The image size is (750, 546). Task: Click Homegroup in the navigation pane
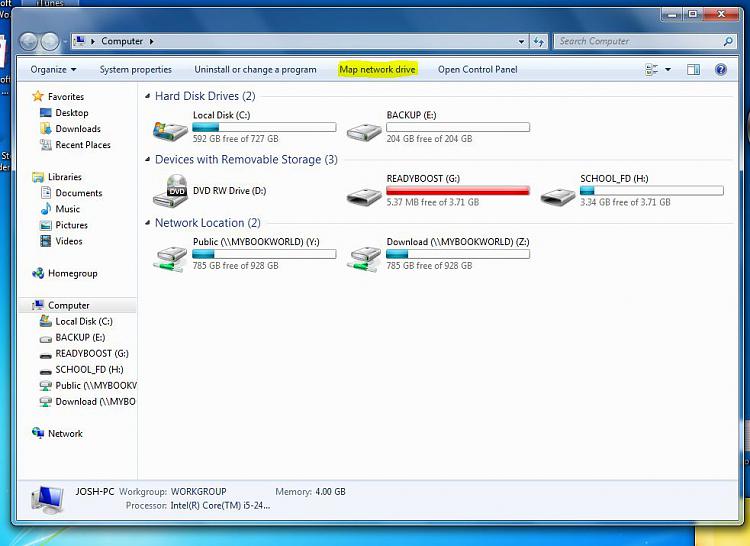[72, 273]
